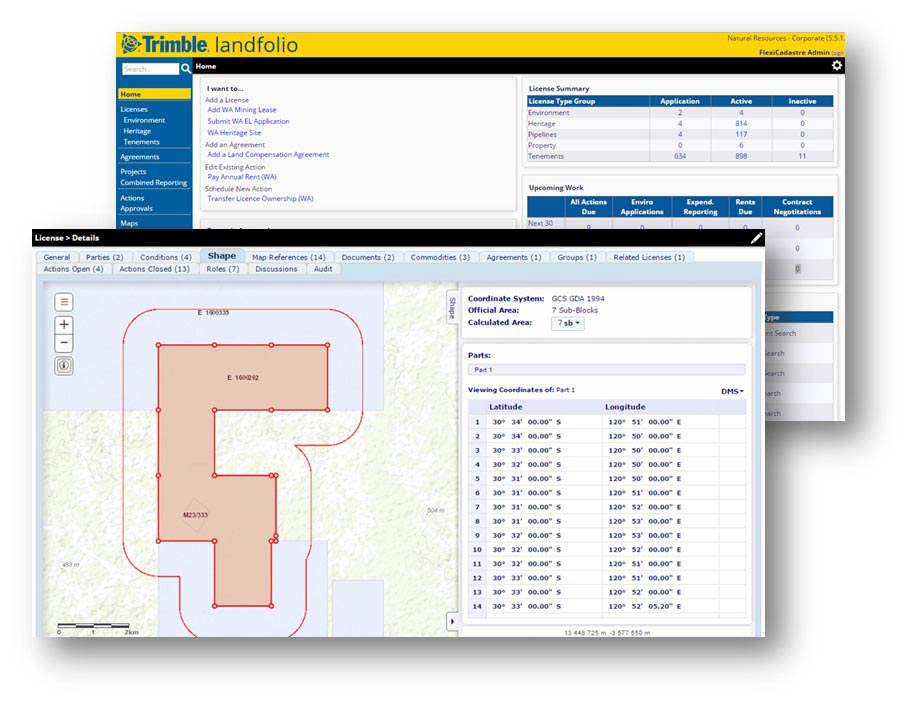Collapse the shape panel arrow at bottom

pyautogui.click(x=452, y=621)
